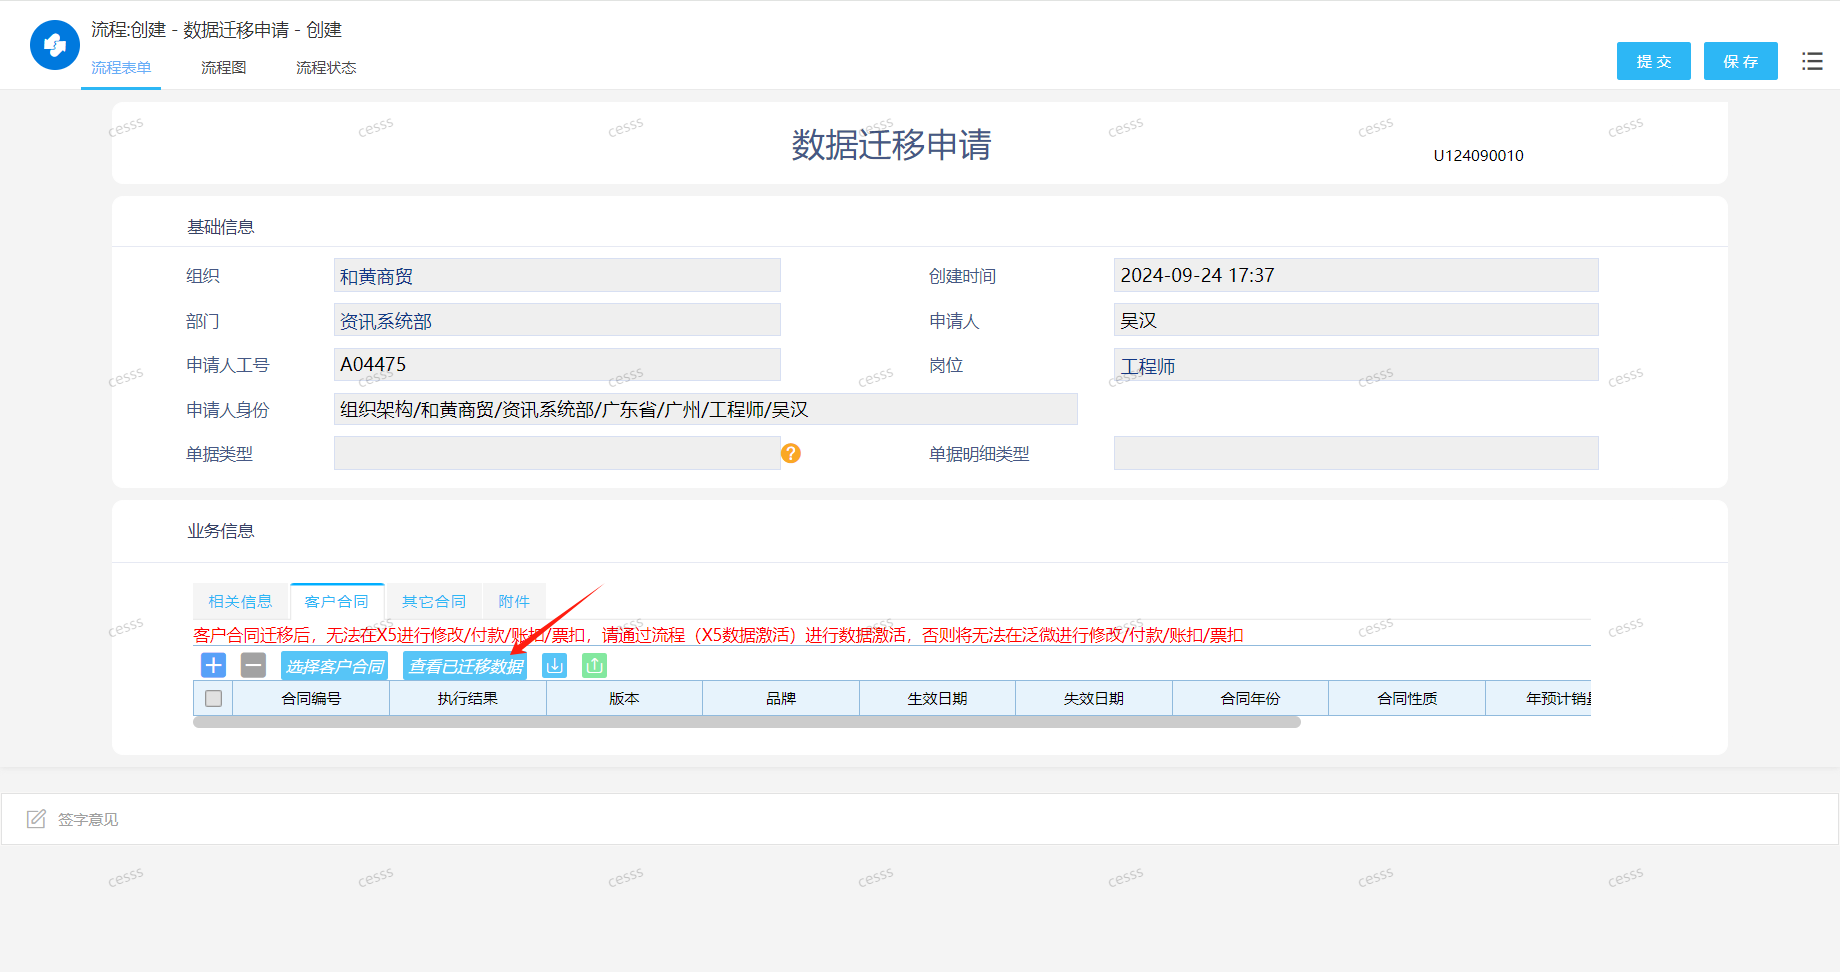Click the 选择客户合同 button

pyautogui.click(x=335, y=666)
